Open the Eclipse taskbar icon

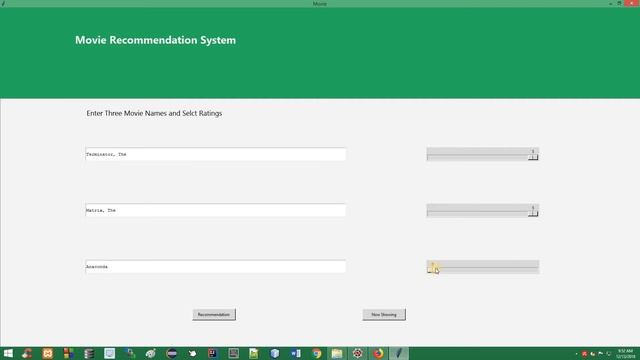tap(171, 353)
